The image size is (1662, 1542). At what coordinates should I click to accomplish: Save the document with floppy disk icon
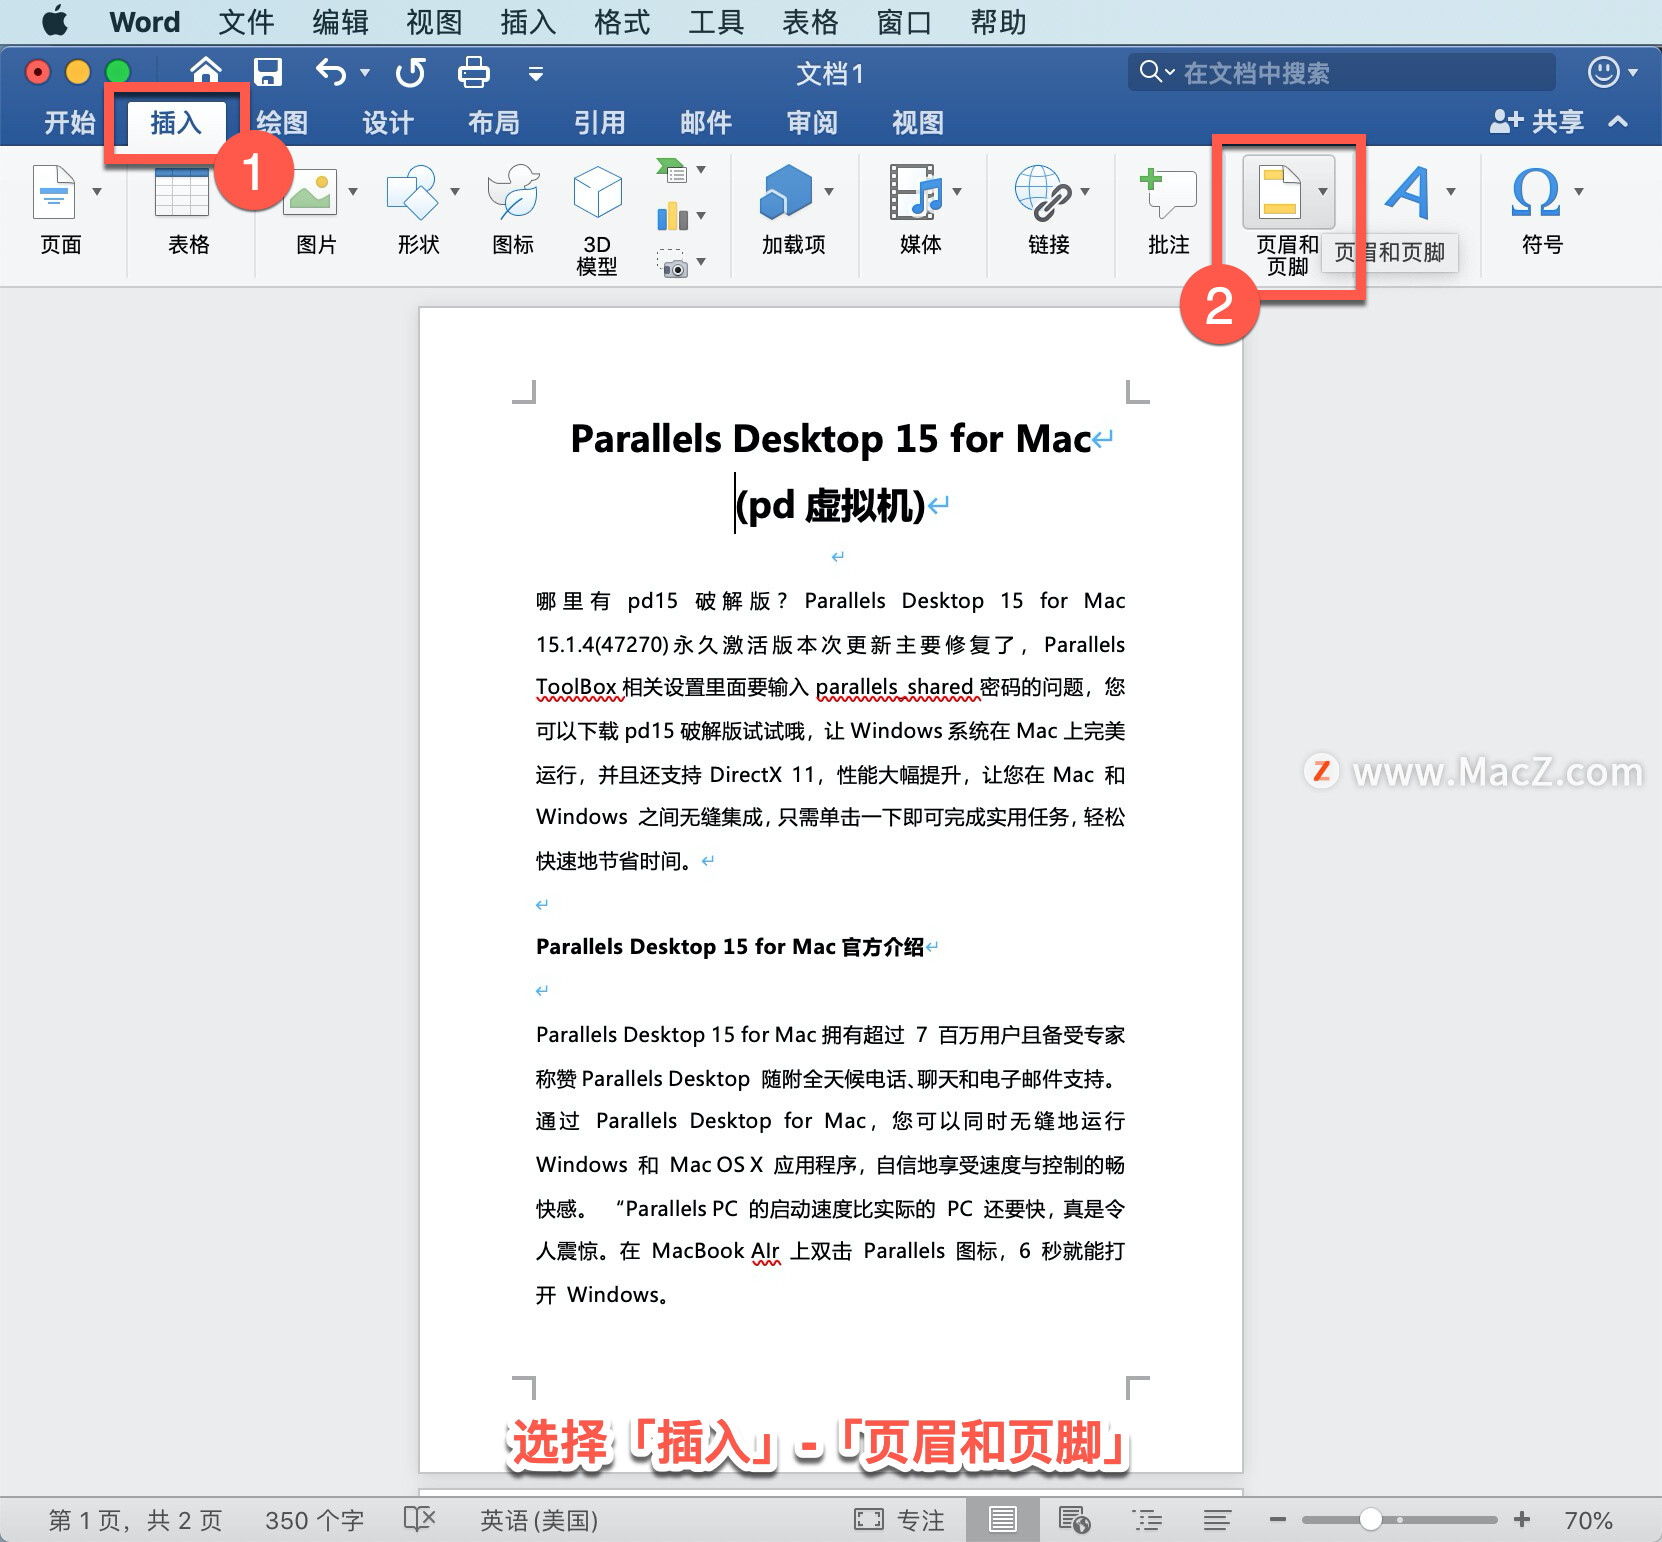pyautogui.click(x=267, y=72)
